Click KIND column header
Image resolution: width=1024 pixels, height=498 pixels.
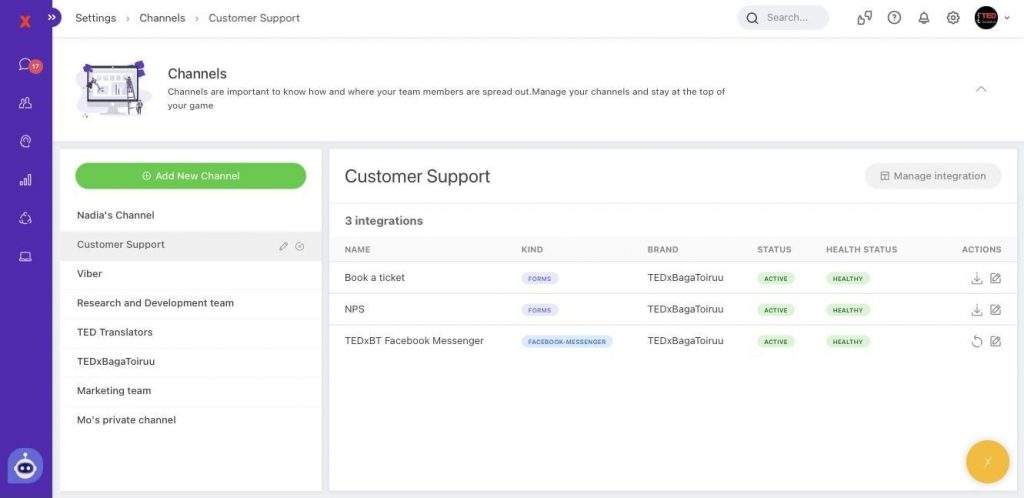pyautogui.click(x=532, y=249)
